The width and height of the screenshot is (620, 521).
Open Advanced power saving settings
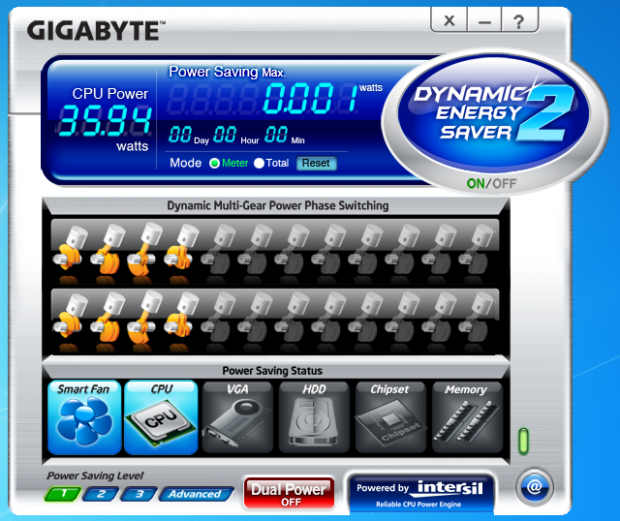click(x=196, y=494)
